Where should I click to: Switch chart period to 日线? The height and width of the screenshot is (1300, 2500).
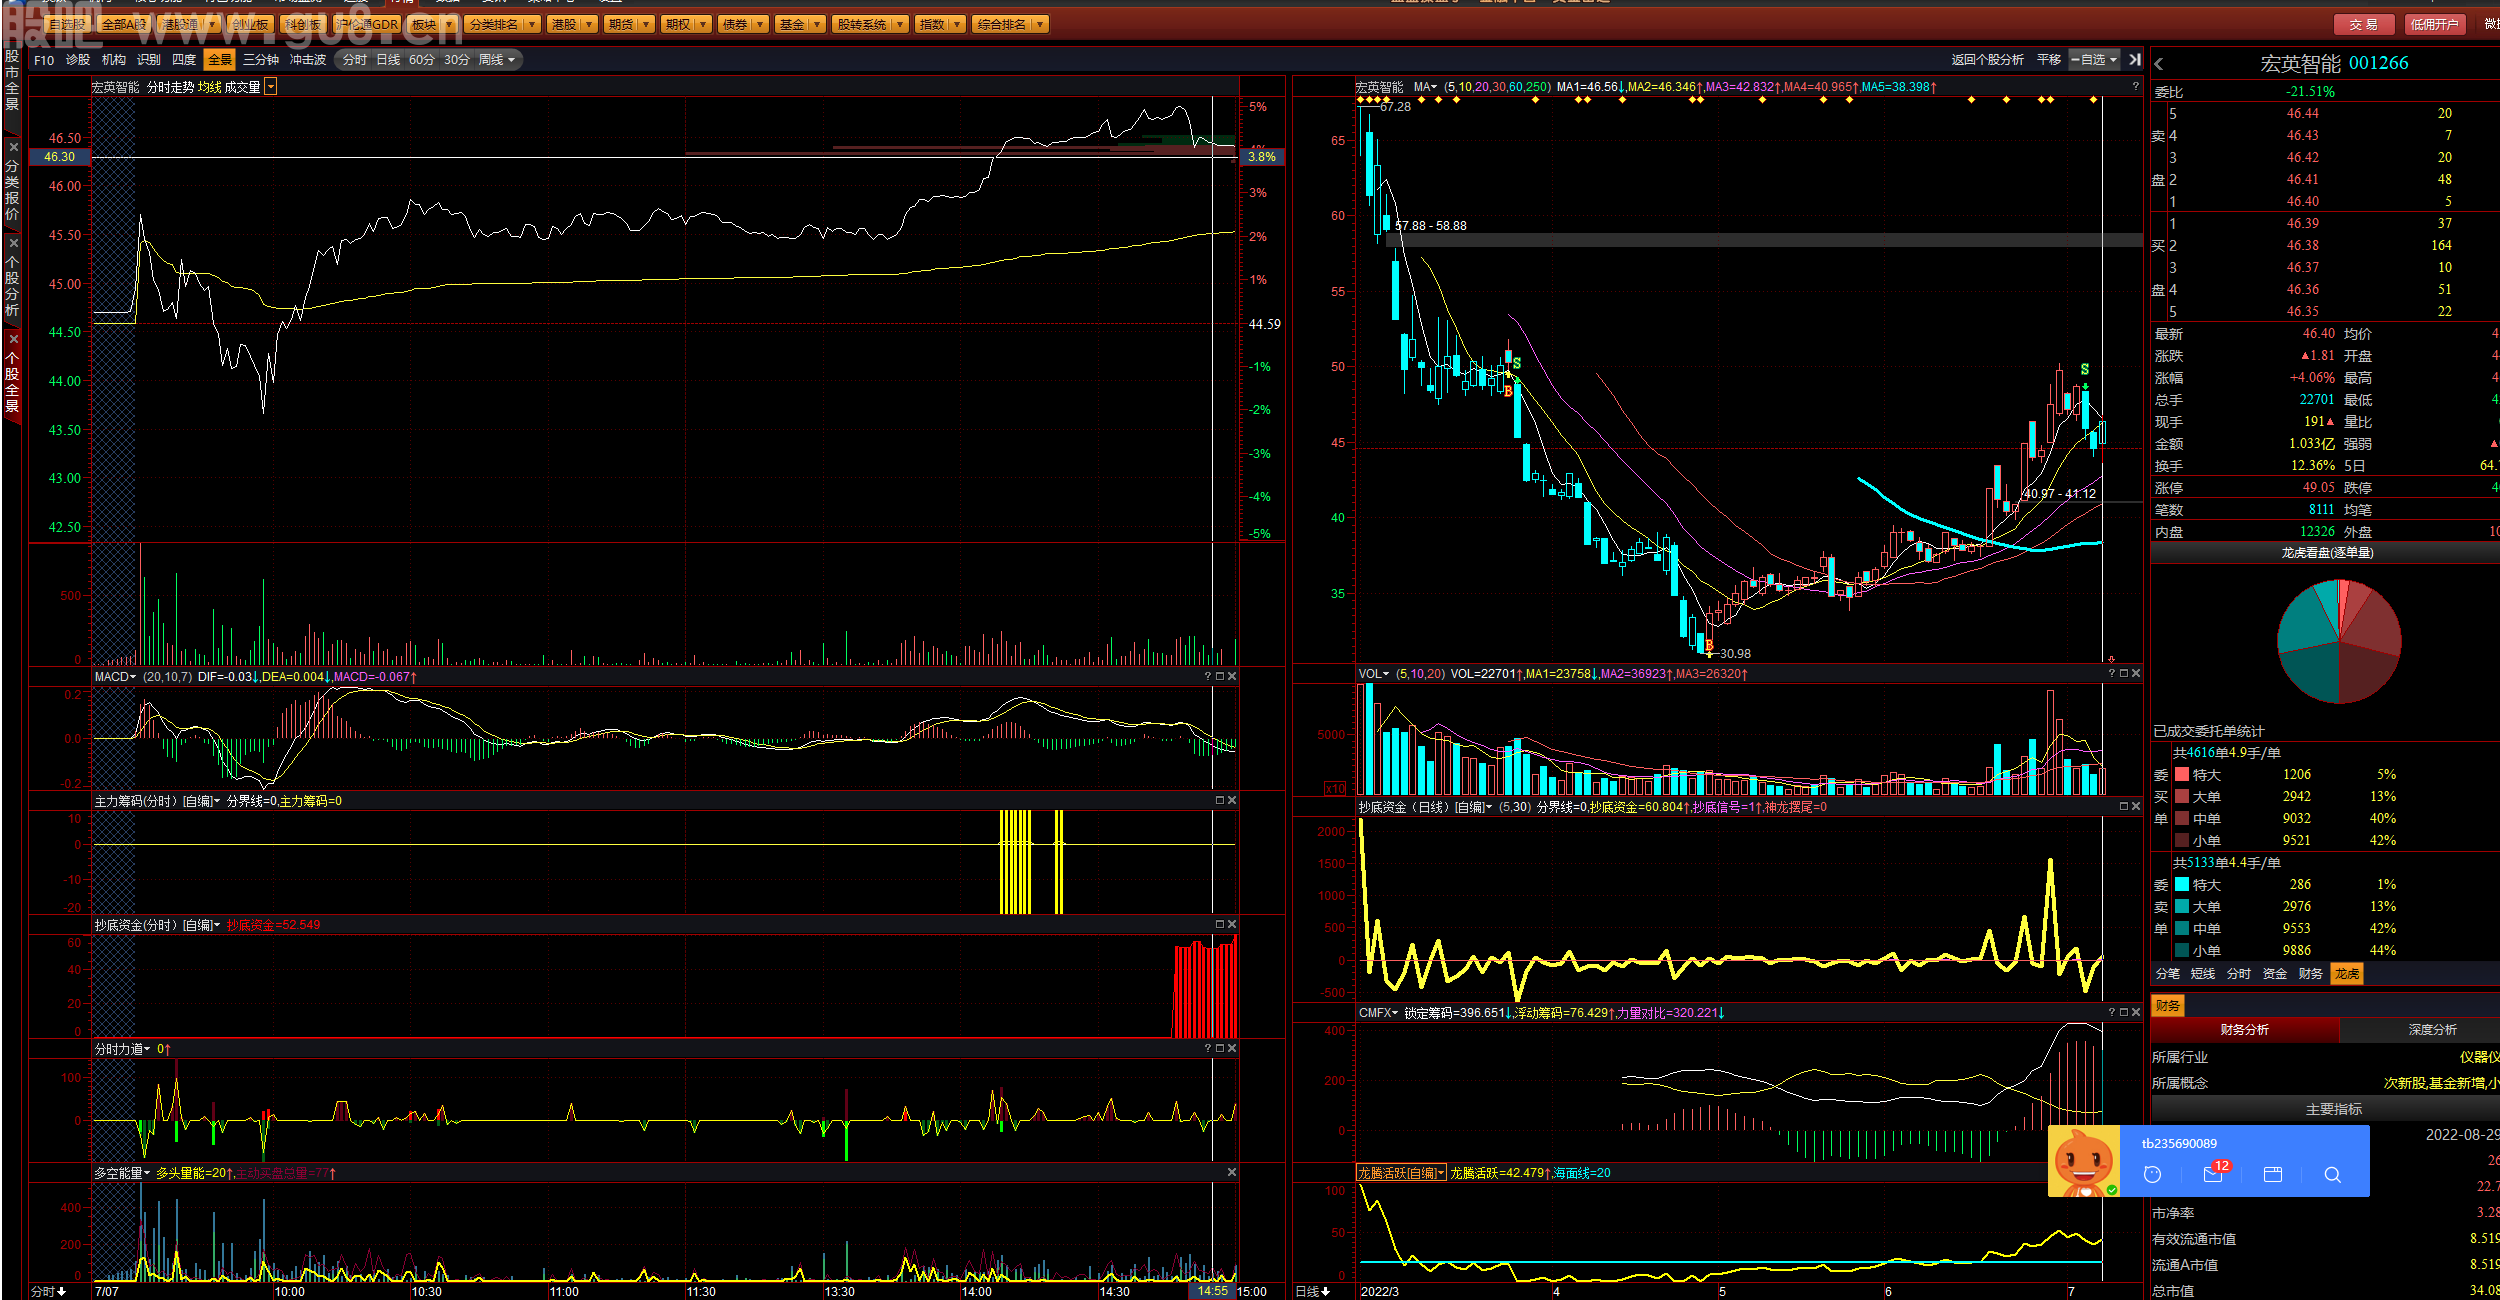[388, 60]
